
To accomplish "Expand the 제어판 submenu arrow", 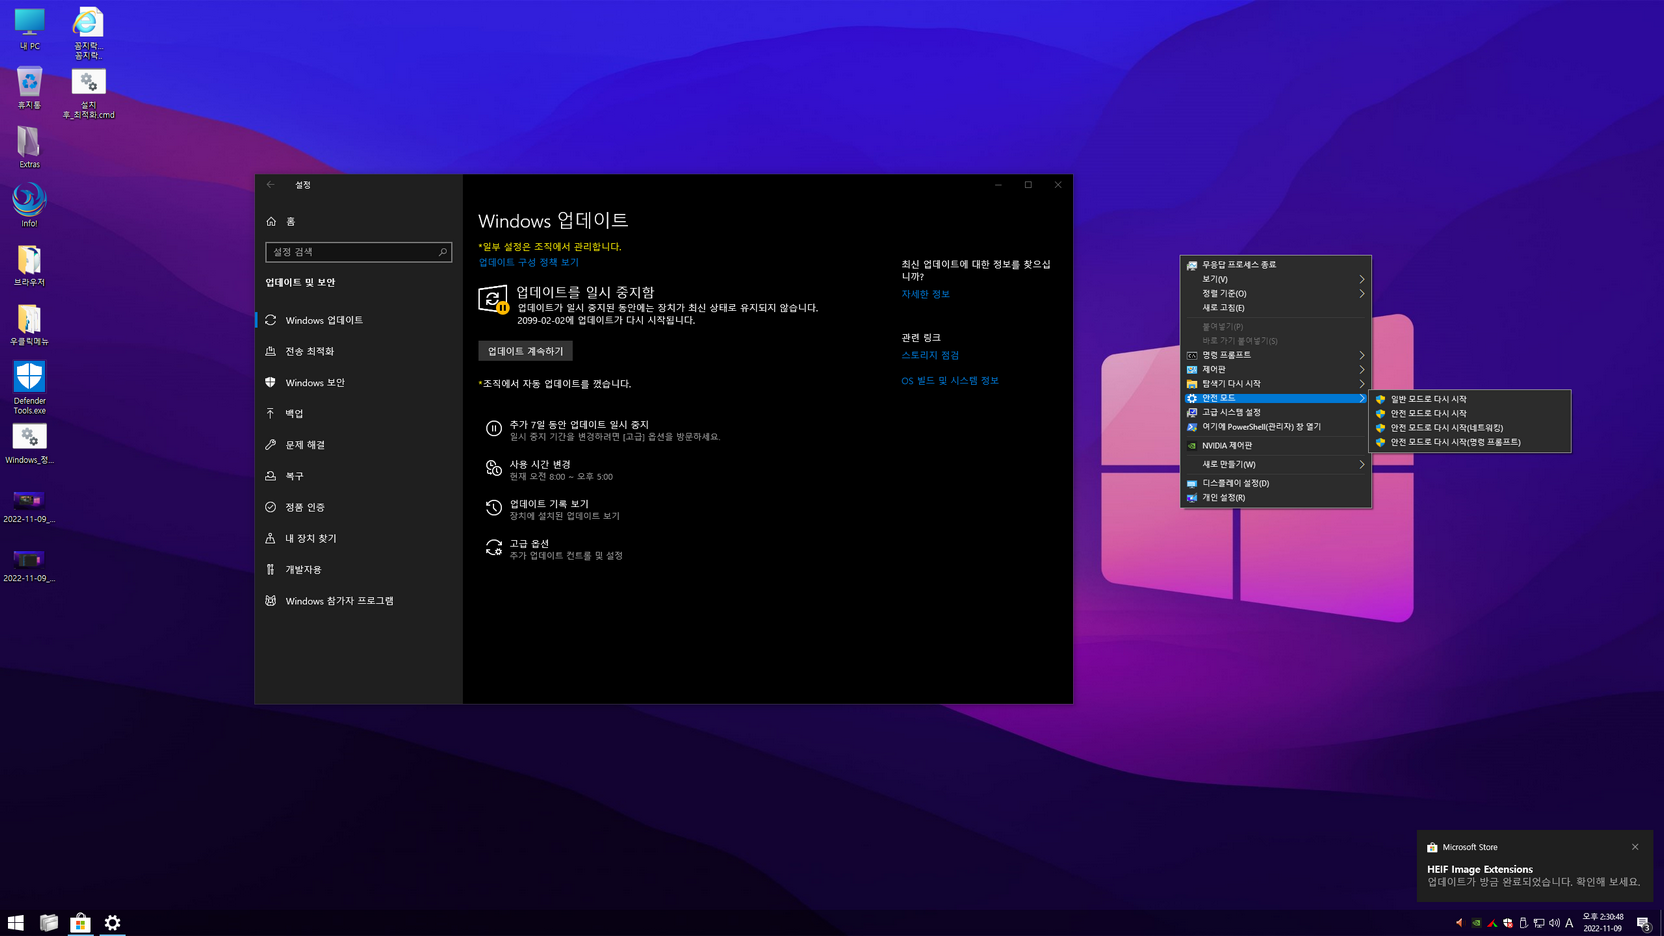I will pyautogui.click(x=1361, y=369).
